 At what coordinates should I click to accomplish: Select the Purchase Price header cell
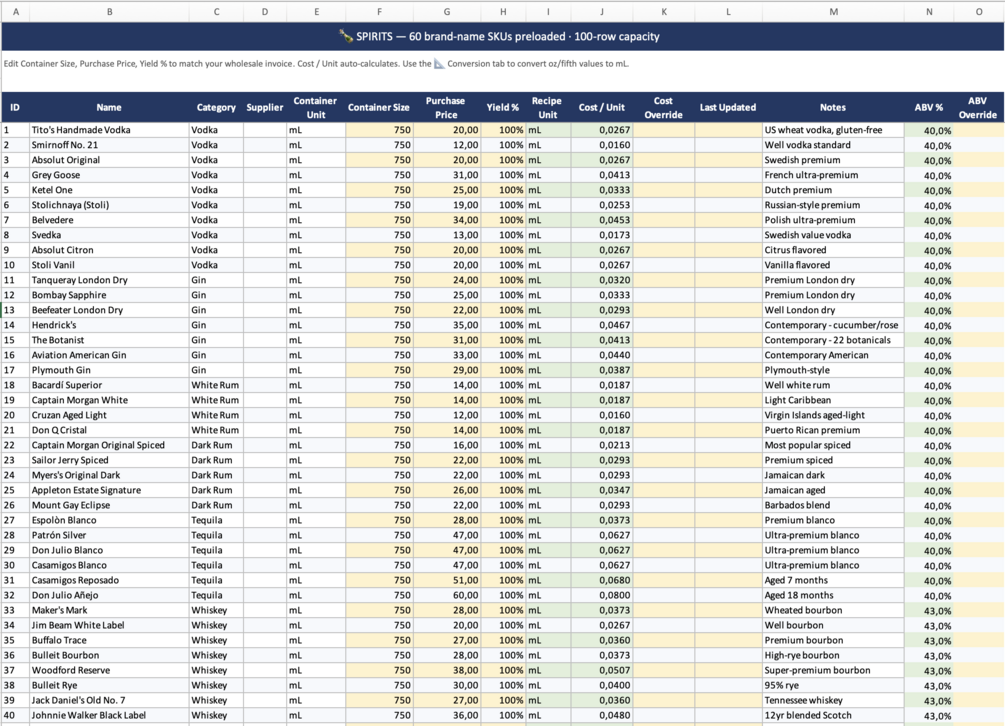445,108
